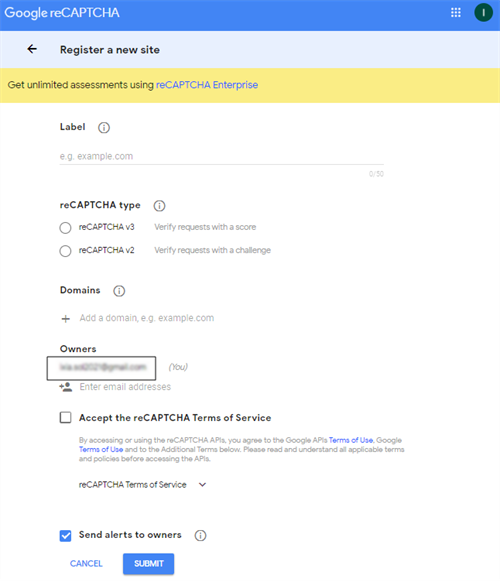Uncheck Send alerts to owners checkbox

click(66, 536)
